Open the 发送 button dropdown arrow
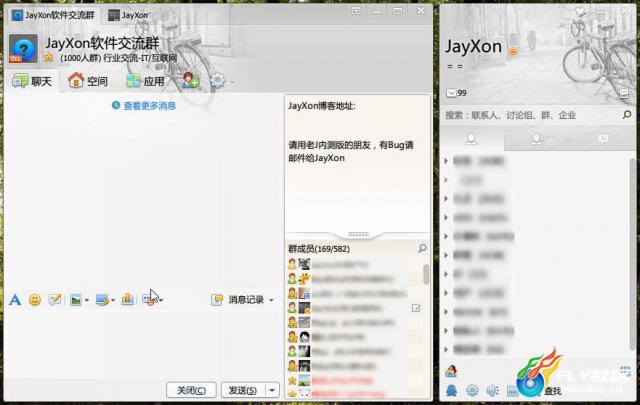The width and height of the screenshot is (640, 405). [272, 390]
